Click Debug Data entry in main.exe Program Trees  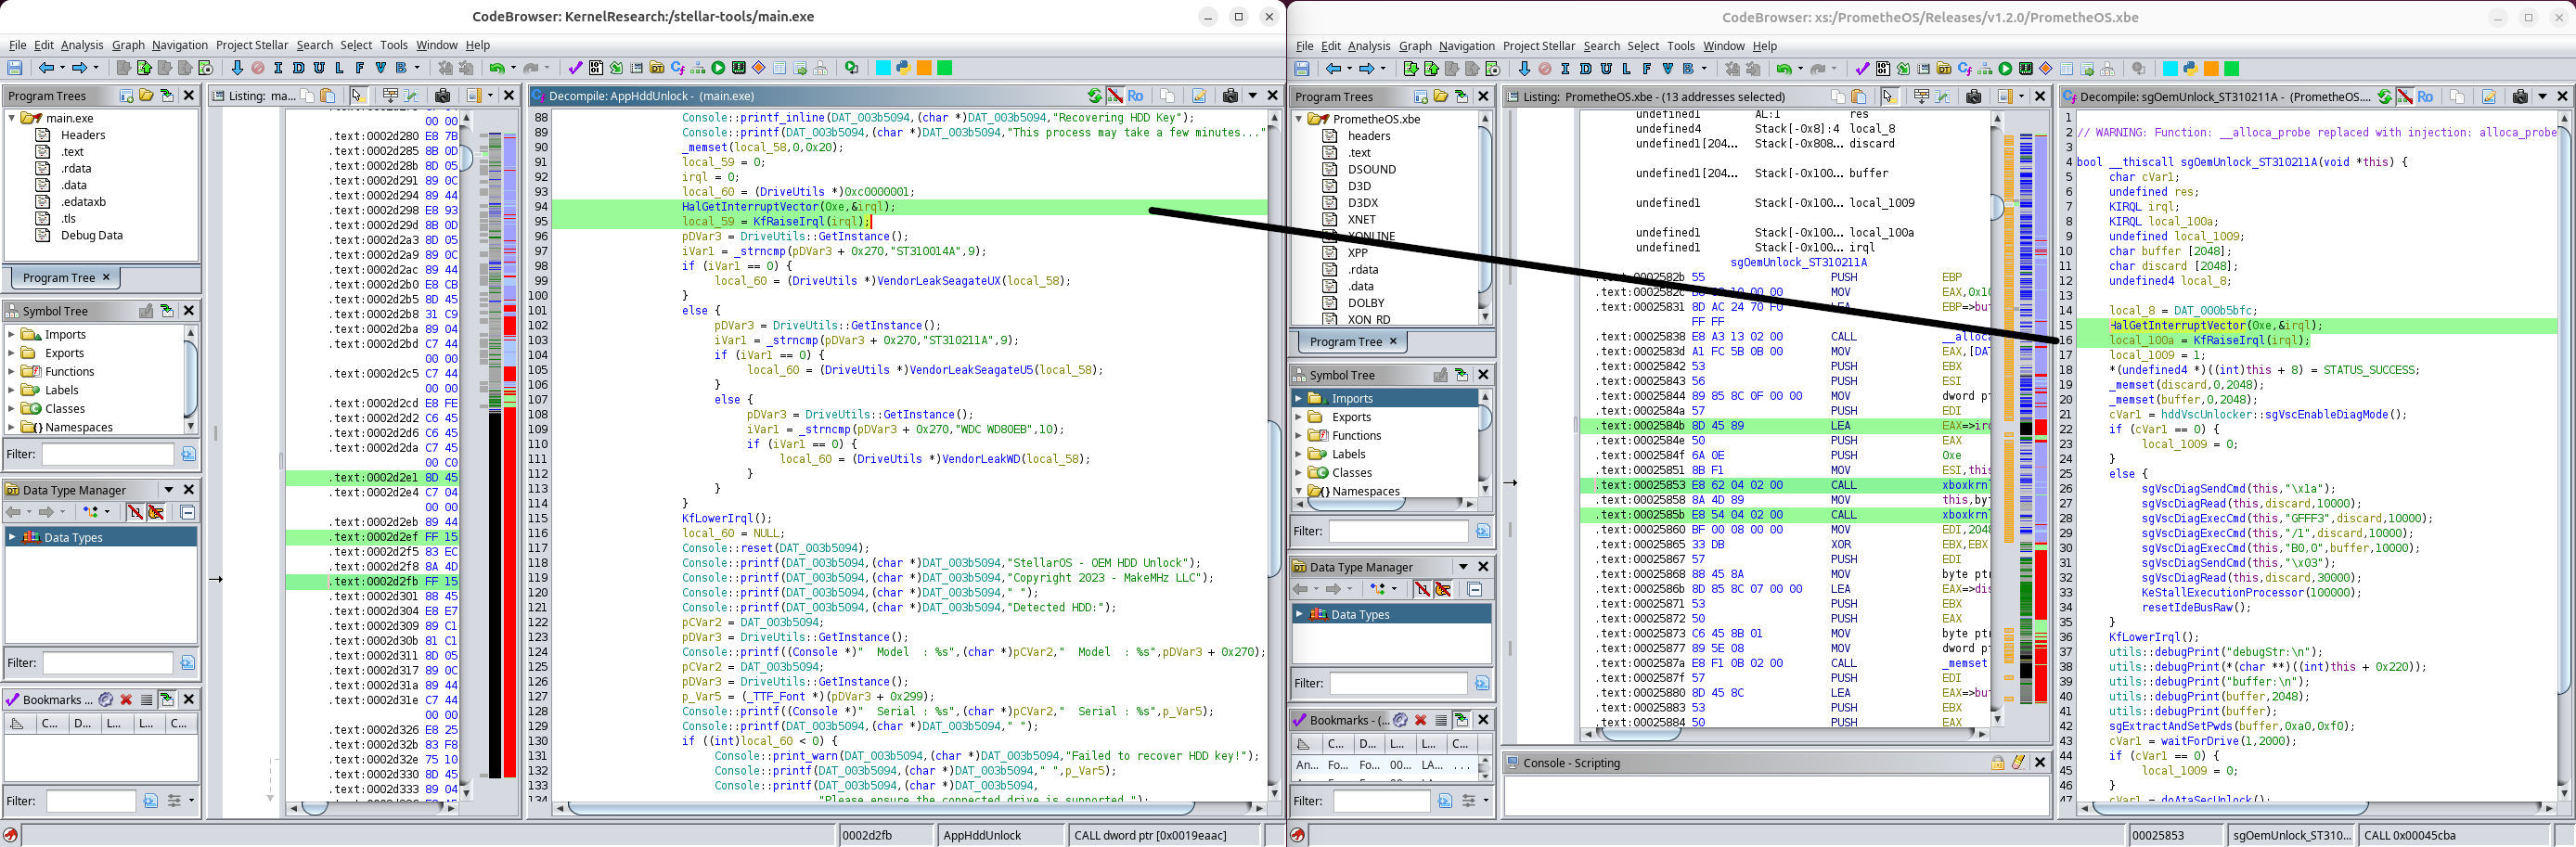(91, 235)
